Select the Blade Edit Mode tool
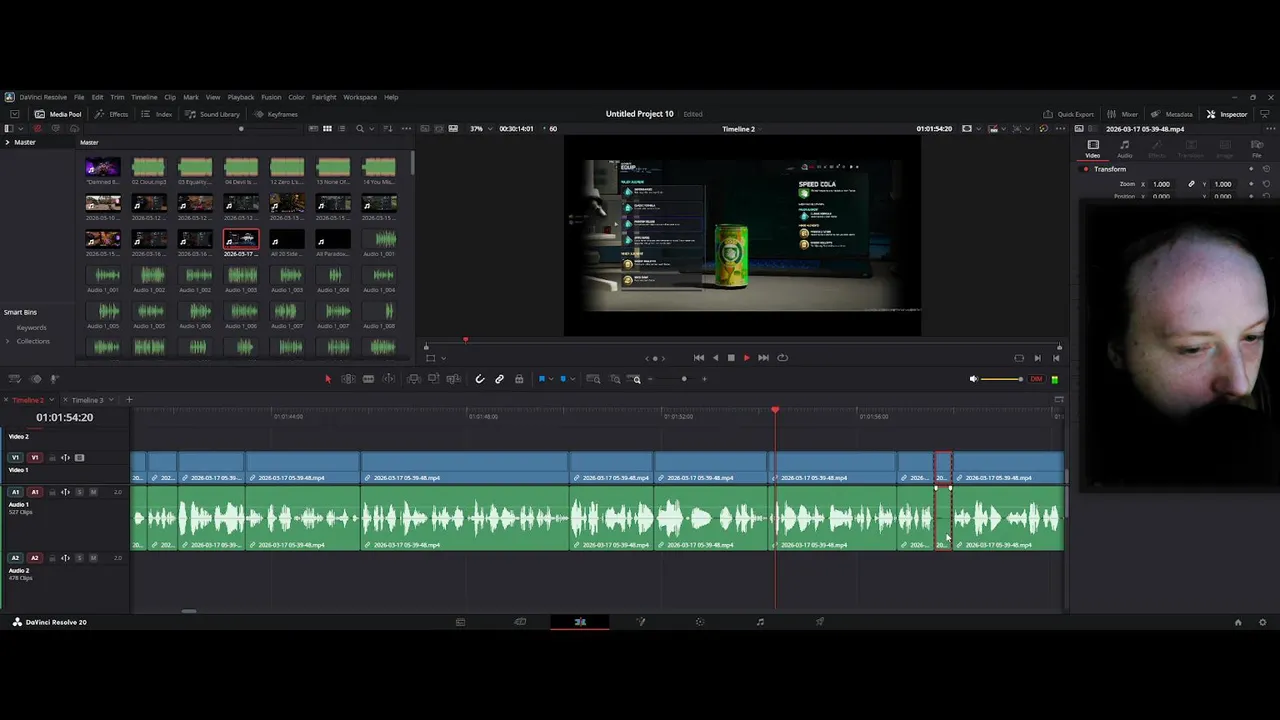Image resolution: width=1280 pixels, height=720 pixels. click(368, 379)
